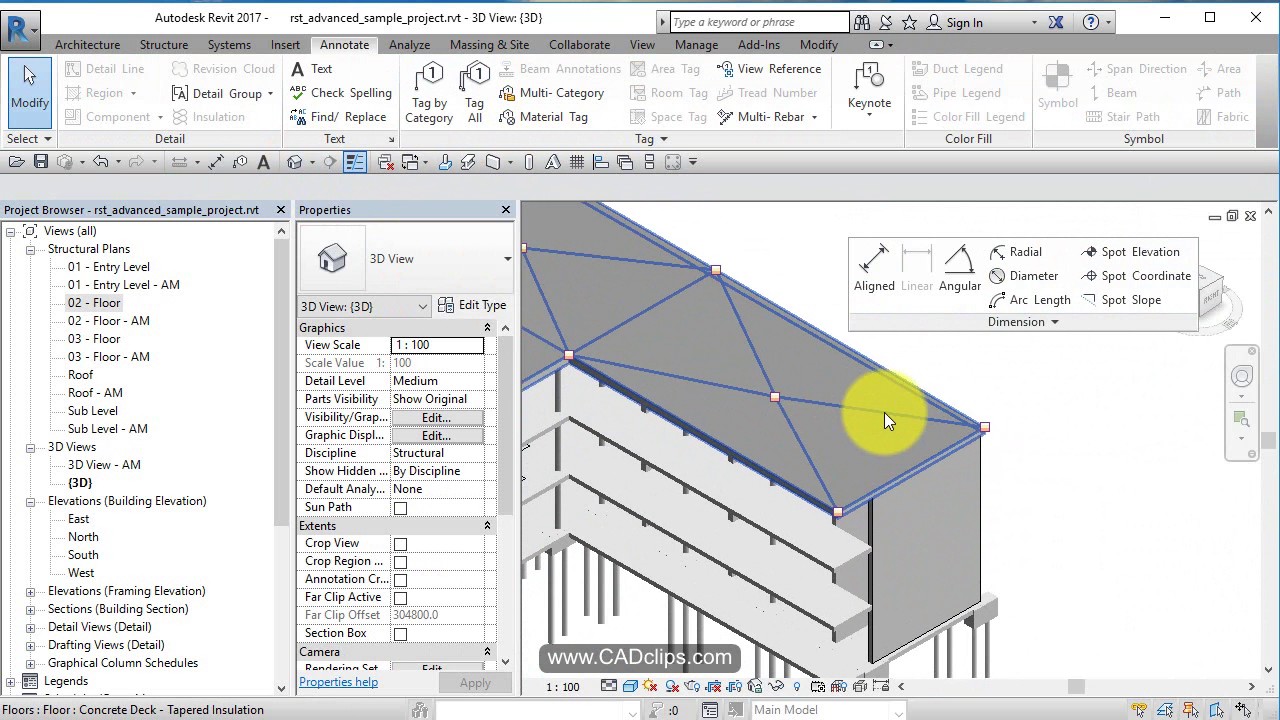Toggle the Crop View checkbox
The width and height of the screenshot is (1280, 720).
pos(400,544)
